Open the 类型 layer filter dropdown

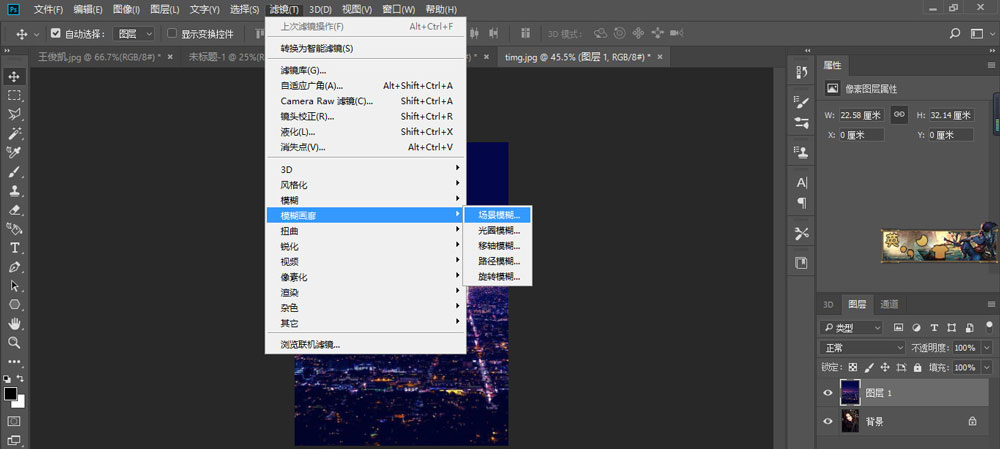click(x=851, y=327)
